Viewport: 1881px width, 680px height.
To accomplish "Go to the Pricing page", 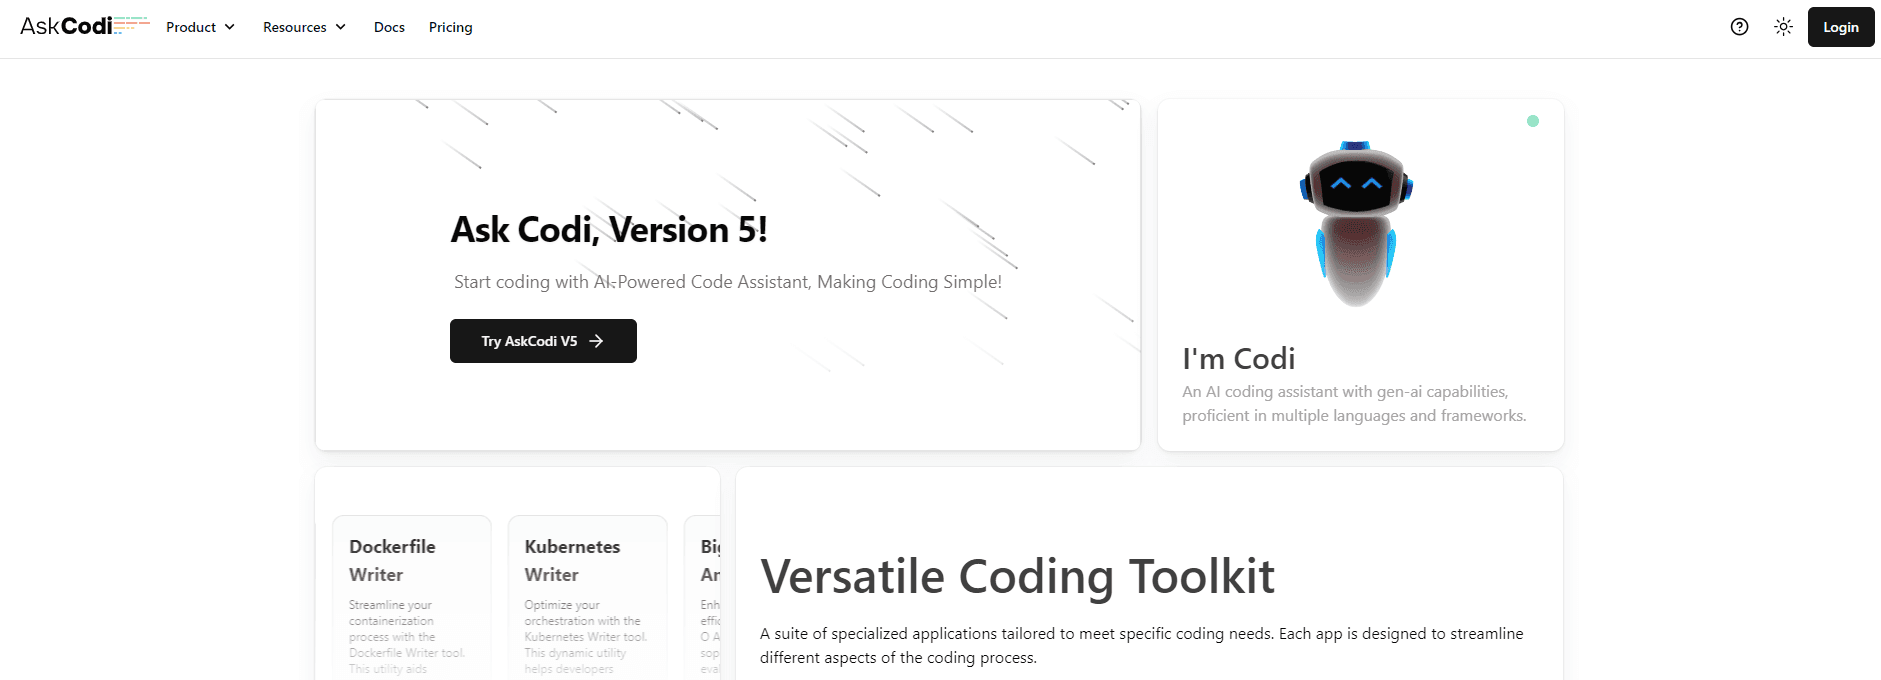I will 450,27.
